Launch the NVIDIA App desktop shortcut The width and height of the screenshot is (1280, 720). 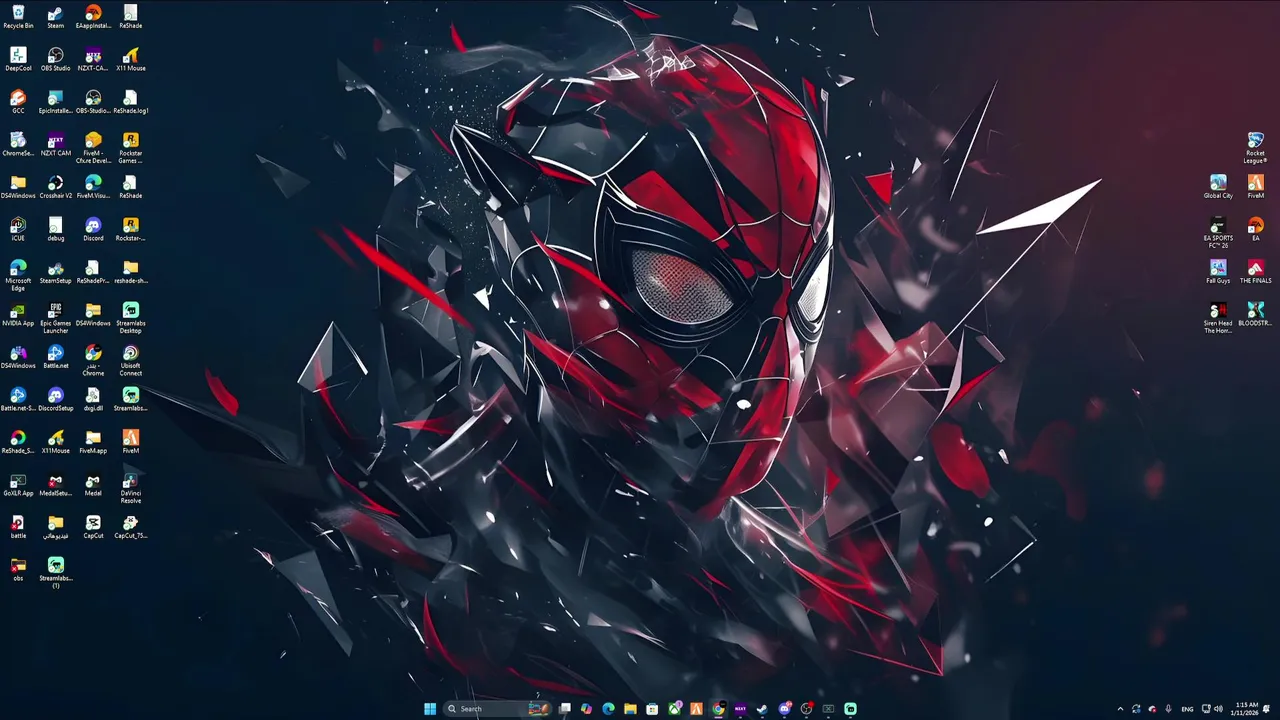18,315
